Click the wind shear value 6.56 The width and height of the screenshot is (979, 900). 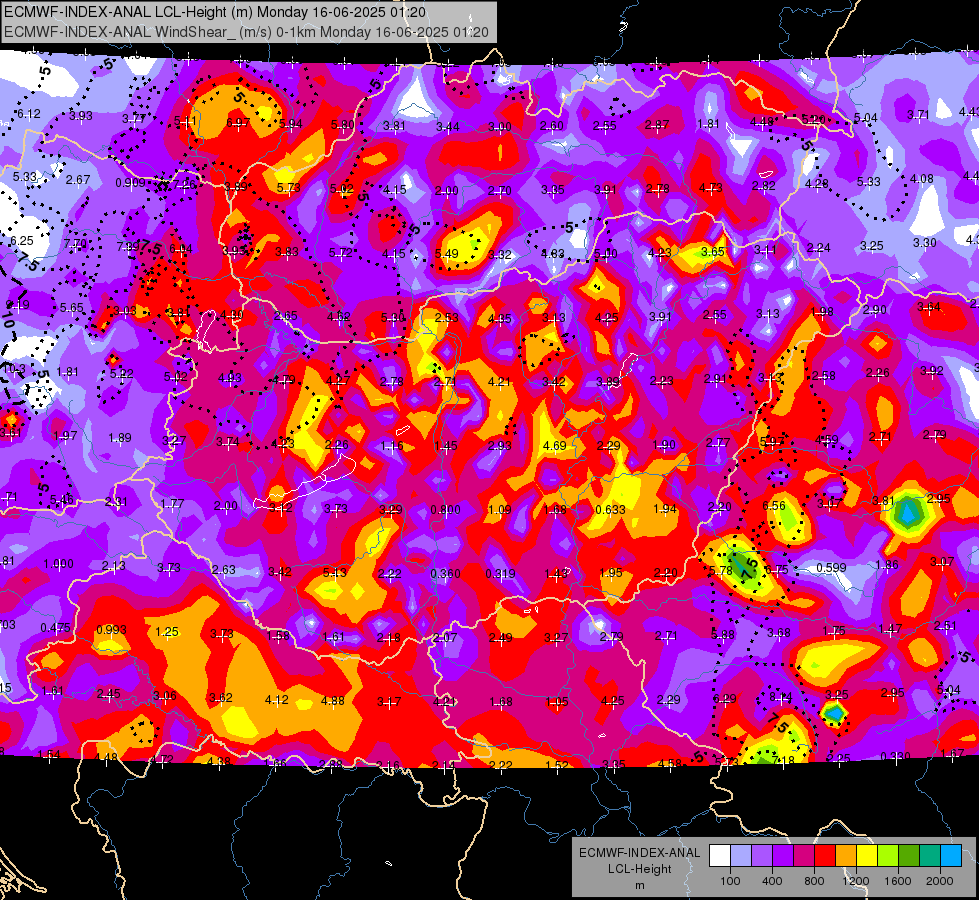coord(774,505)
